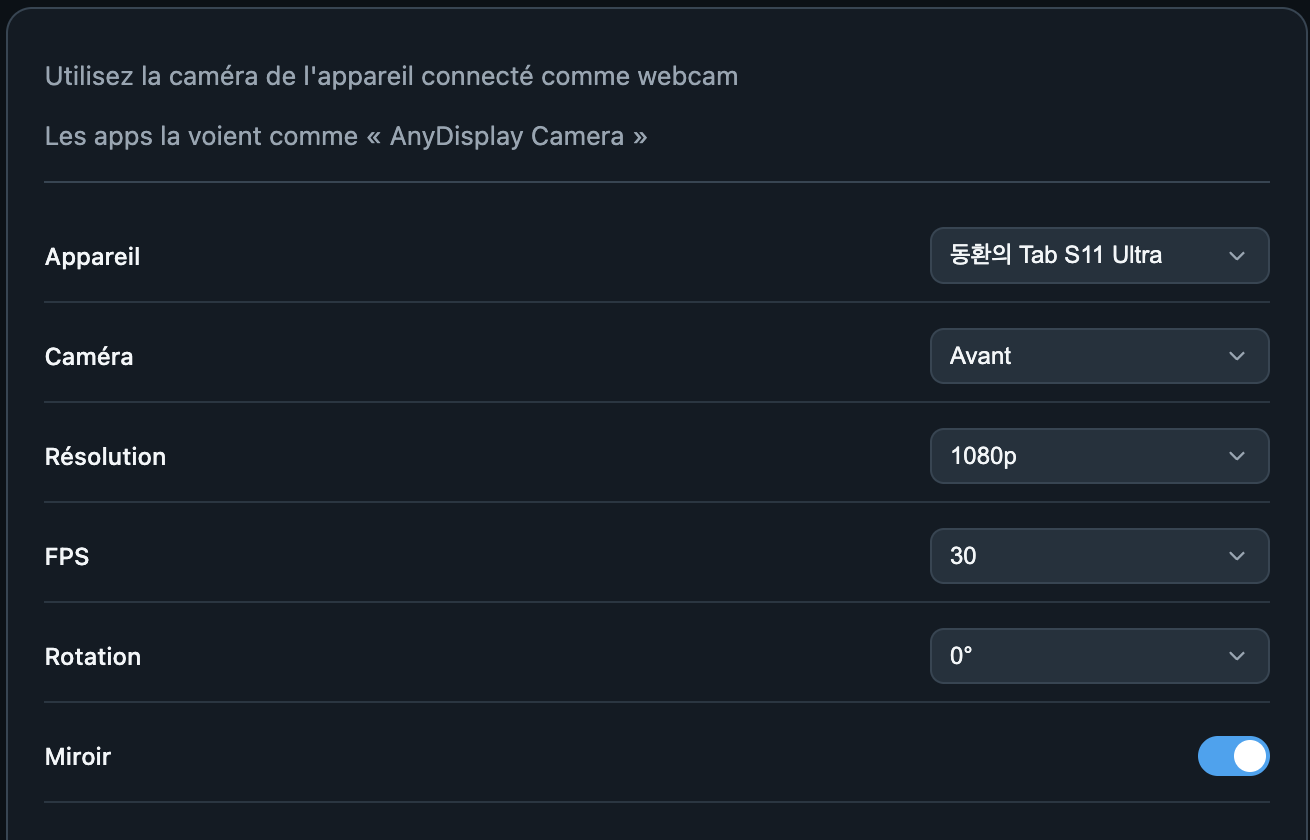1310x840 pixels.
Task: Click the chevron arrow beside 1080p
Action: pos(1237,456)
